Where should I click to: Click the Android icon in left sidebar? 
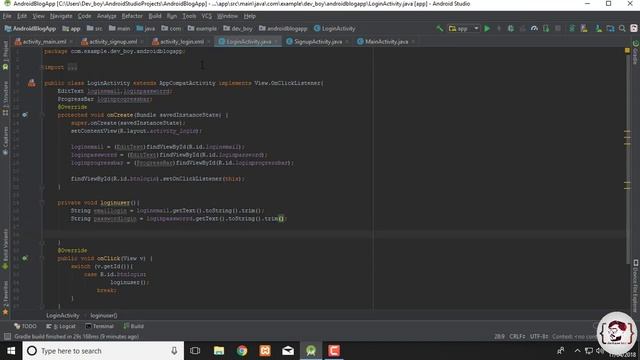(5, 67)
